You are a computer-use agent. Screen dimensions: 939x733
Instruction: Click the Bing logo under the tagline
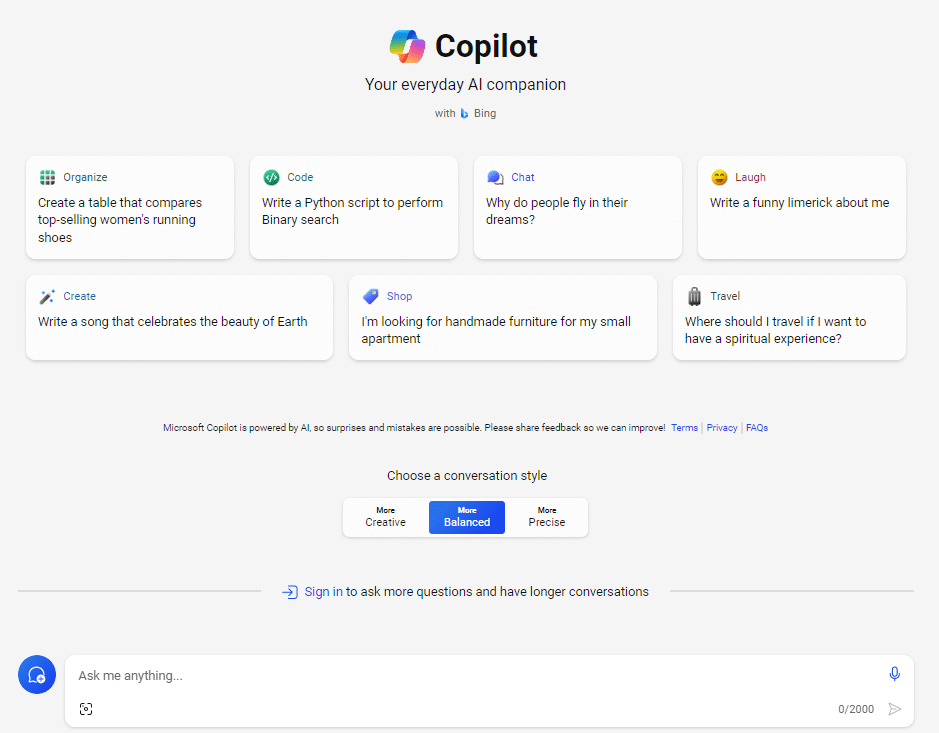click(x=465, y=114)
